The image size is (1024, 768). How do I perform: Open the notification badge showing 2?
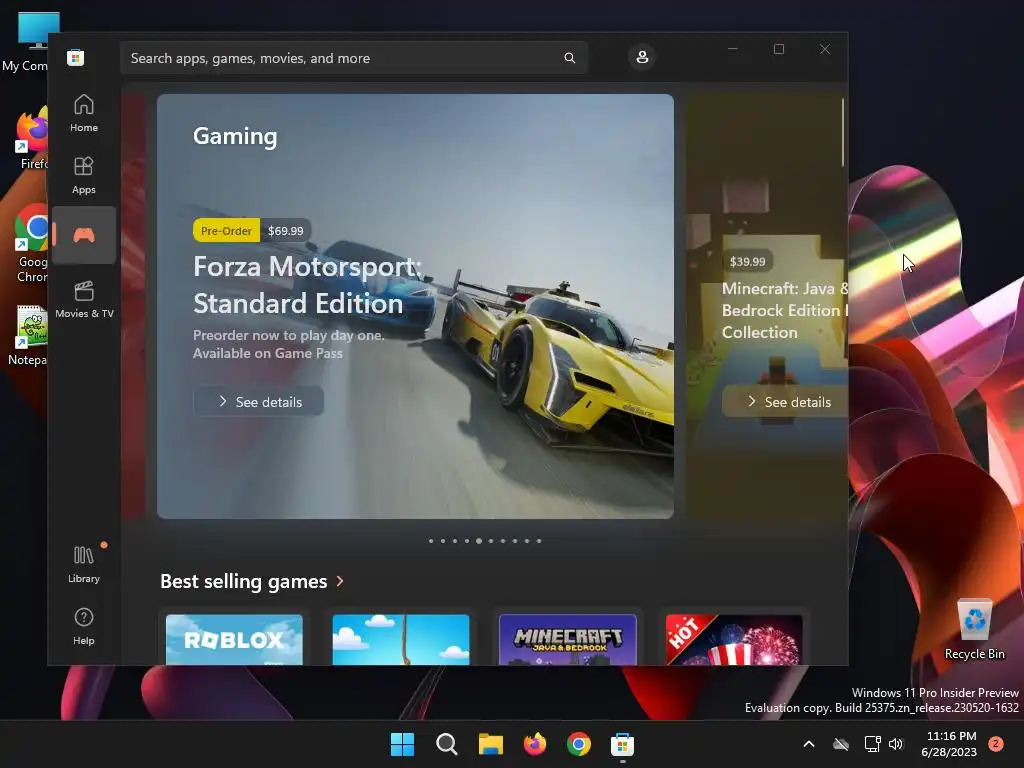pos(996,743)
